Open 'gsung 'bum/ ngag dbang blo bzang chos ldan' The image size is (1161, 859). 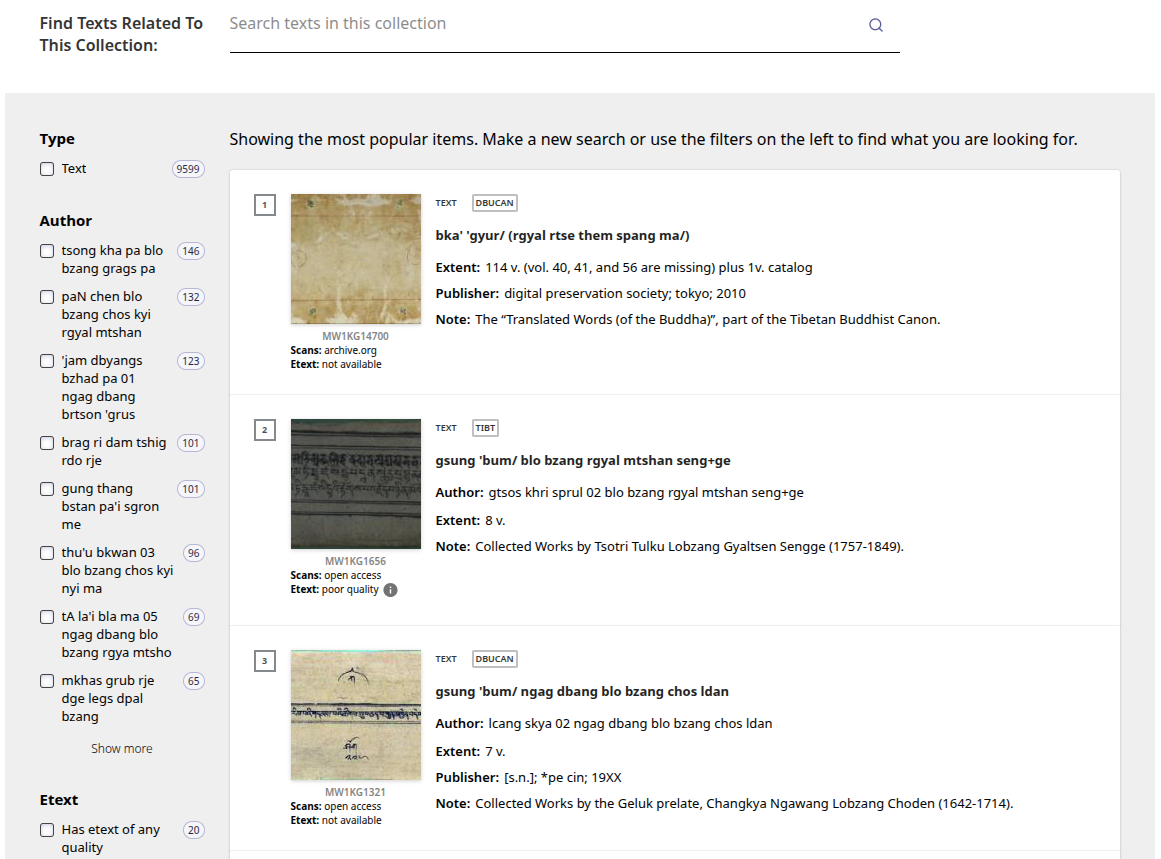tap(582, 691)
